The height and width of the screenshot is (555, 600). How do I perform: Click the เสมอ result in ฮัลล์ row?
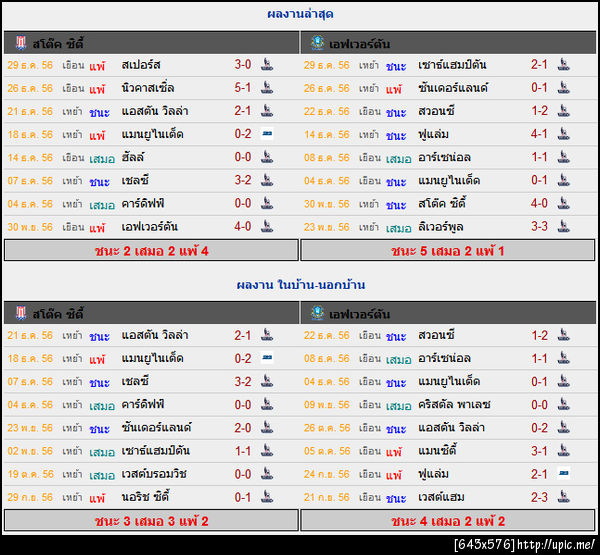pos(102,158)
